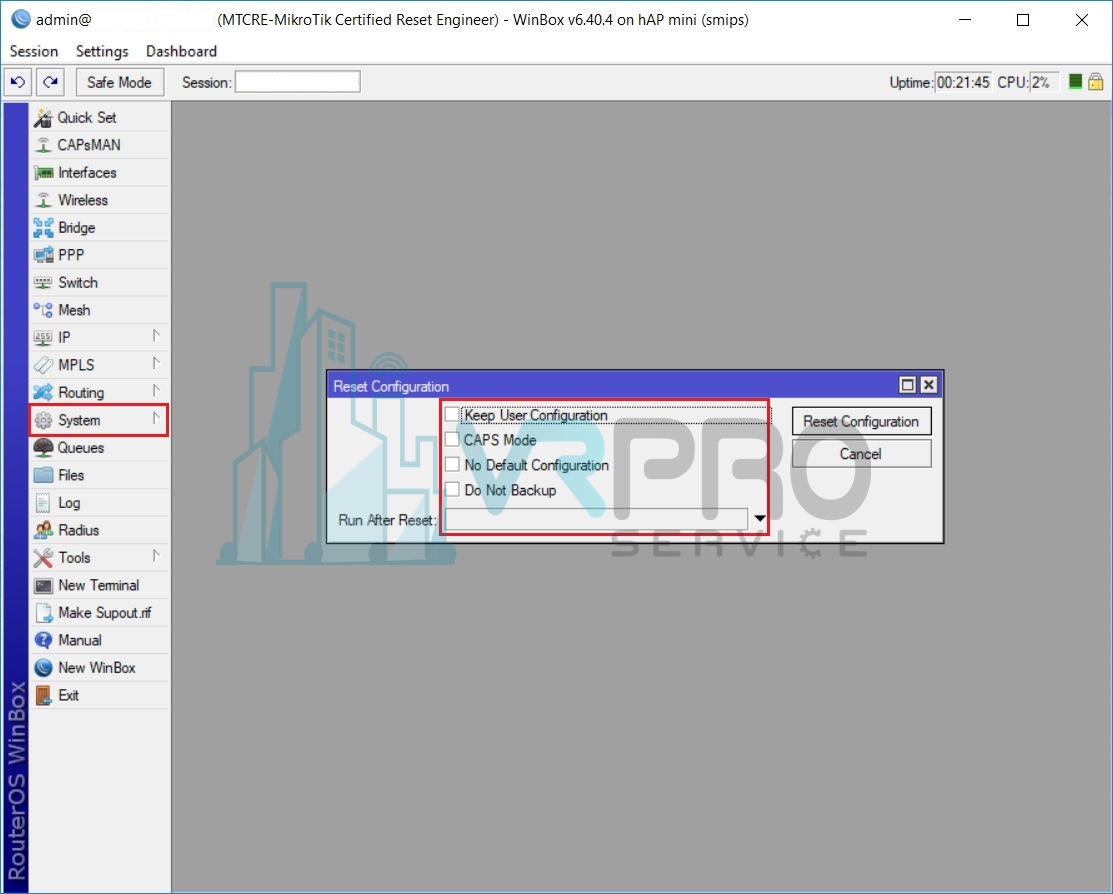The width and height of the screenshot is (1113, 894).
Task: Click the Redo arrow icon in toolbar
Action: pyautogui.click(x=50, y=82)
